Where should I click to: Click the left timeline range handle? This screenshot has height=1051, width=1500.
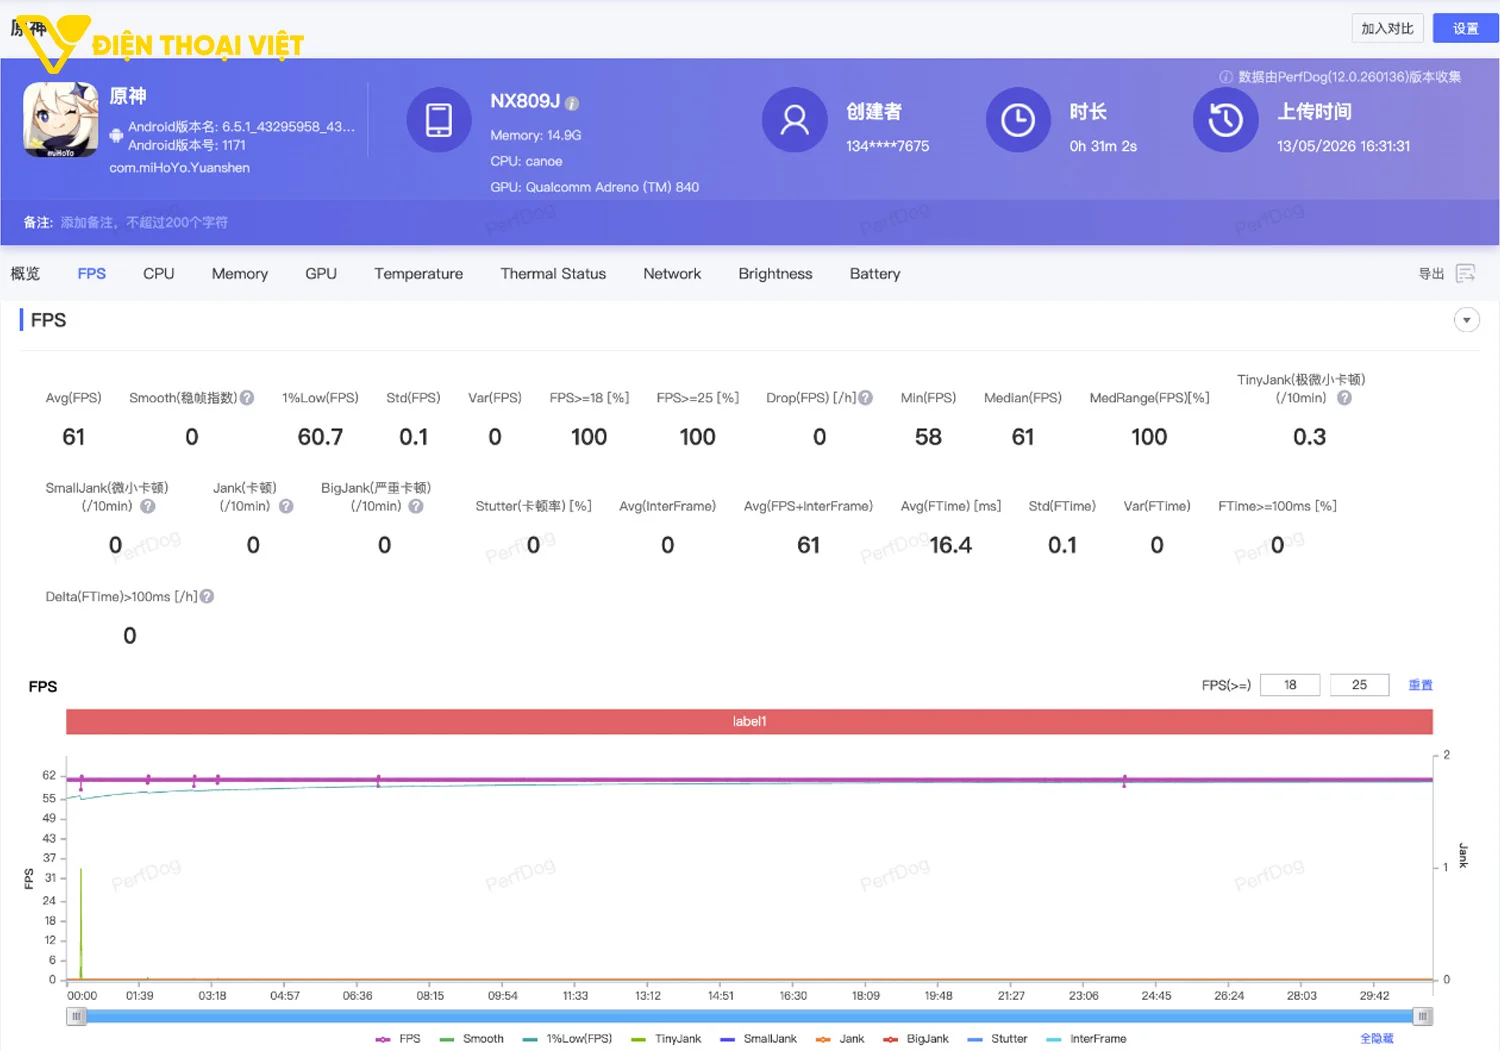pos(76,1016)
